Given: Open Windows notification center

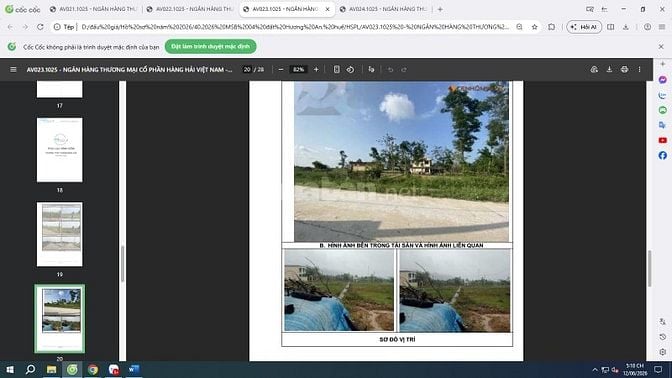Looking at the screenshot, I should (x=658, y=369).
